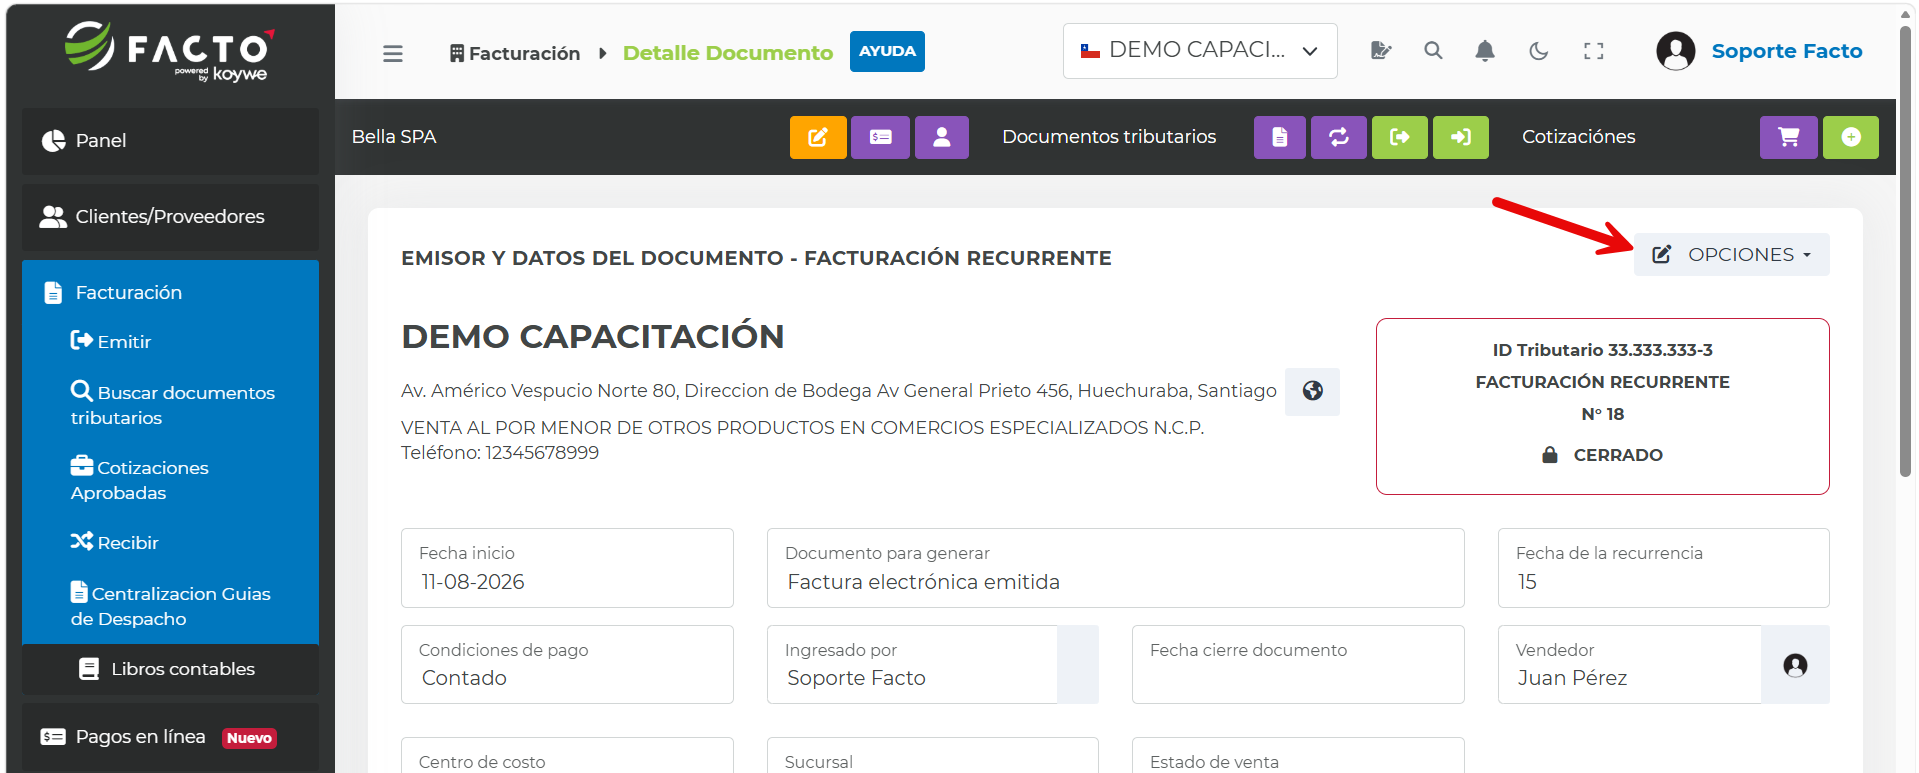The width and height of the screenshot is (1919, 773).
Task: Enter fullscreen with the expand icon
Action: [1594, 51]
